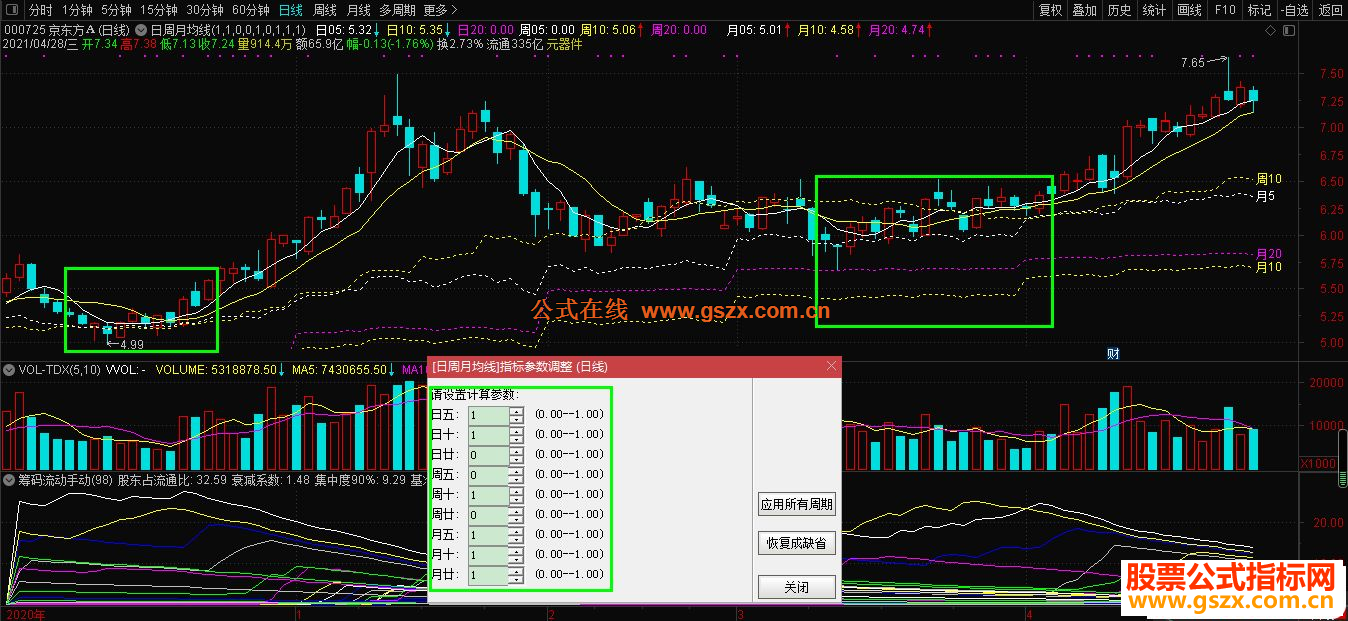Close the 指标参数调整 dialog with X
The width and height of the screenshot is (1348, 621).
(x=831, y=367)
